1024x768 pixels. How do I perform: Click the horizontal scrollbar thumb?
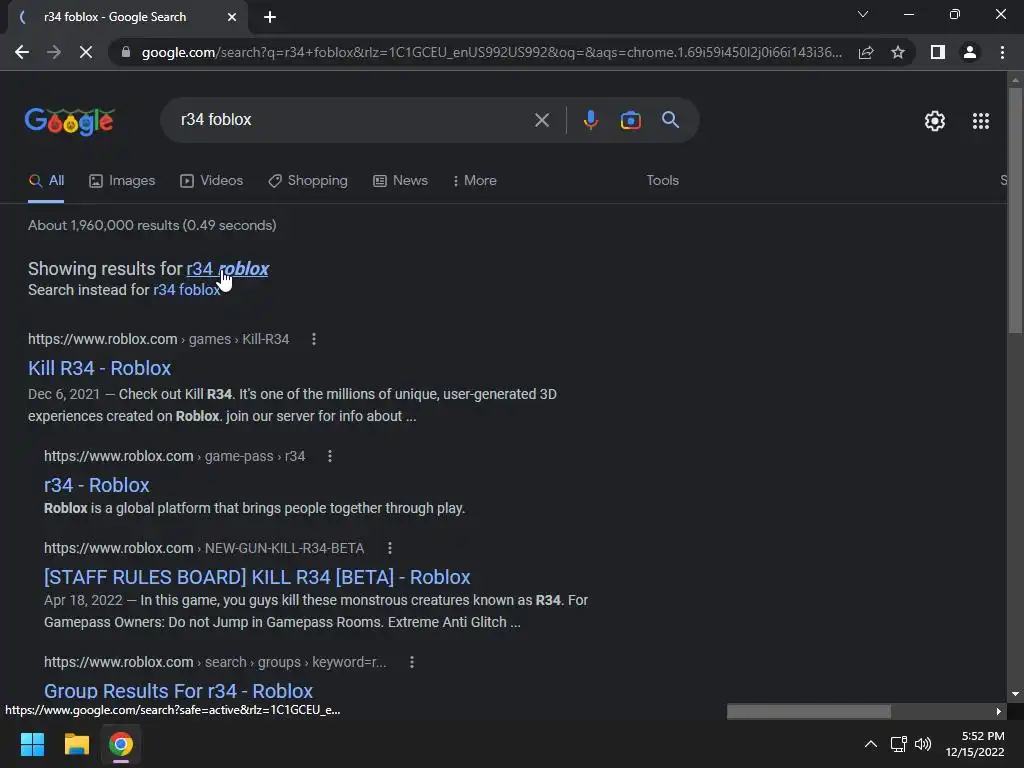[808, 711]
